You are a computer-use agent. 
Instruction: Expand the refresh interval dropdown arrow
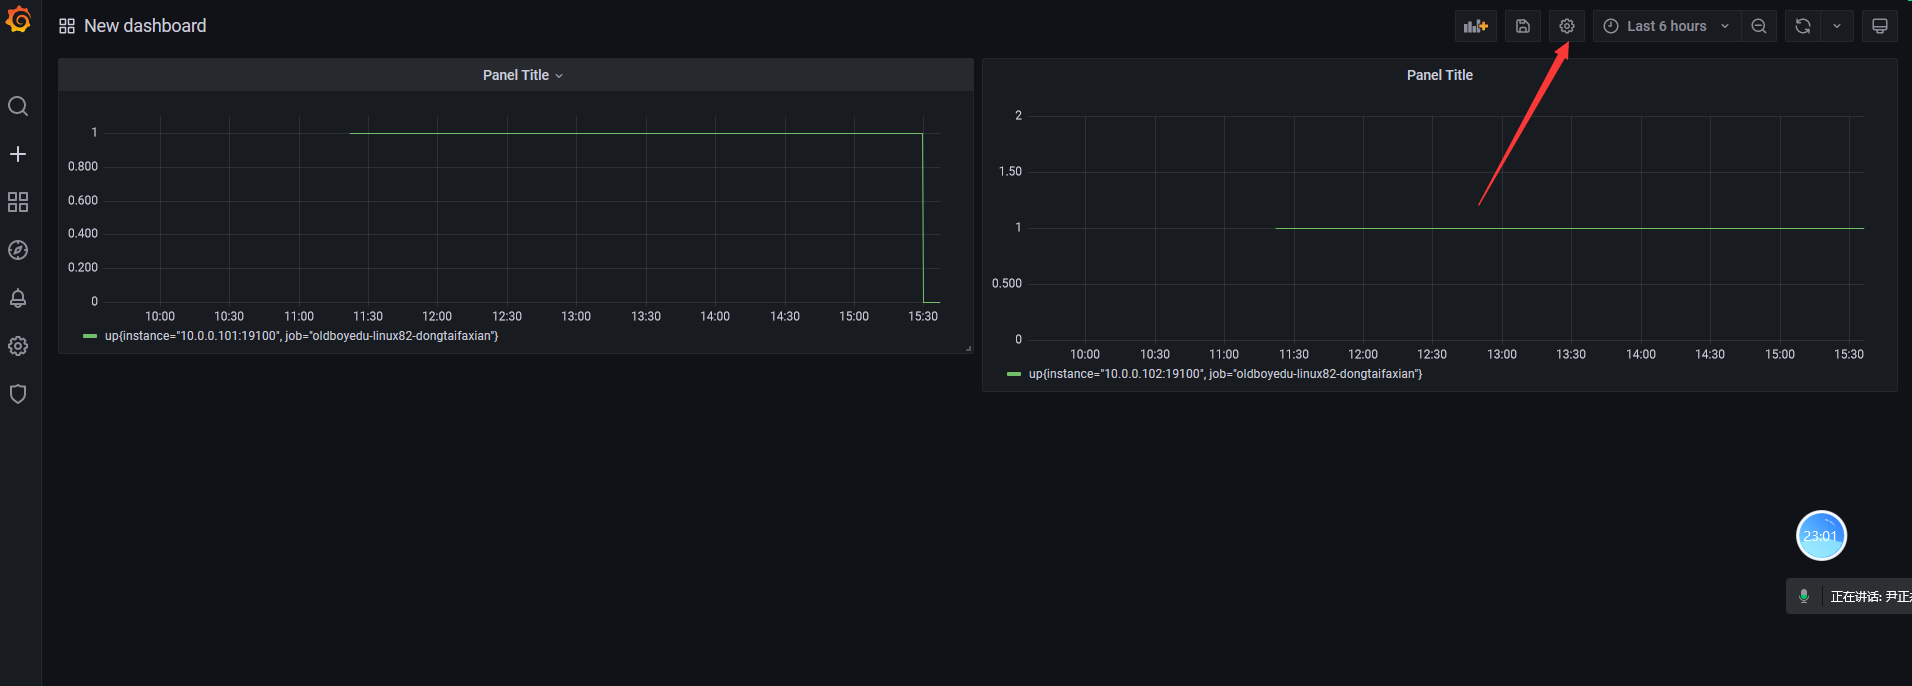(x=1837, y=26)
